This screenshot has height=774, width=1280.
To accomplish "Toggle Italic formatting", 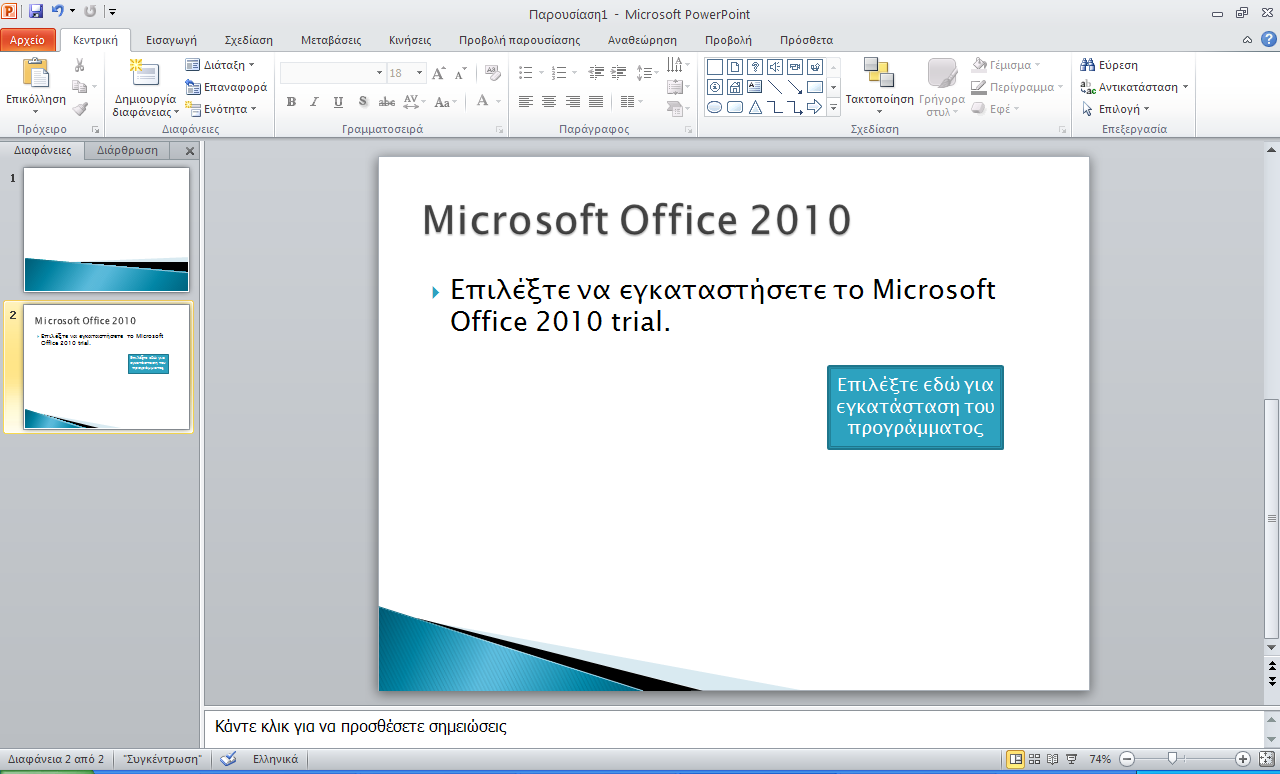I will tap(314, 101).
